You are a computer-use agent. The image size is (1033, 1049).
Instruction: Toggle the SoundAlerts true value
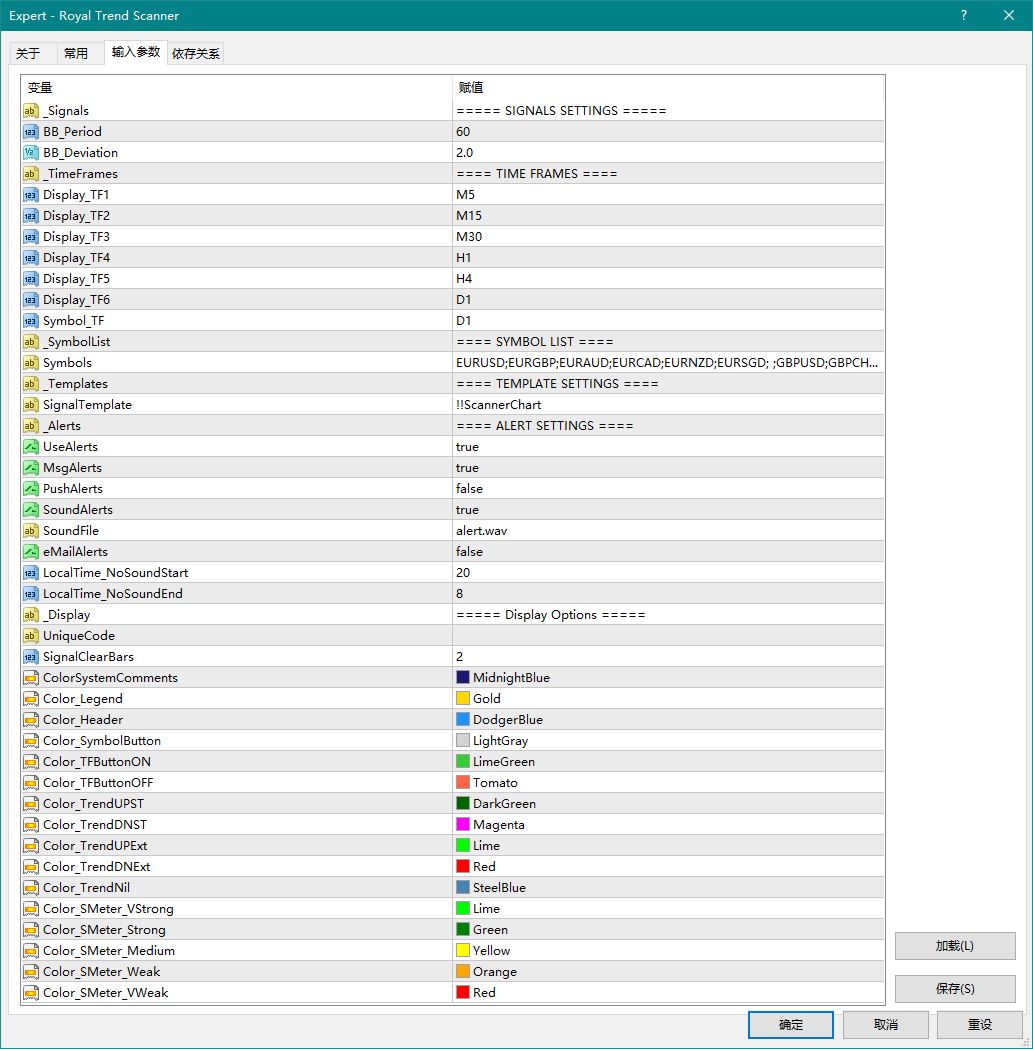tap(467, 510)
